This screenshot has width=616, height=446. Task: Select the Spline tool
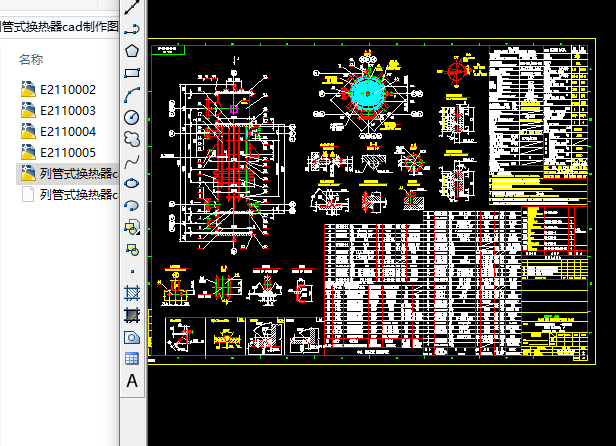click(x=132, y=161)
